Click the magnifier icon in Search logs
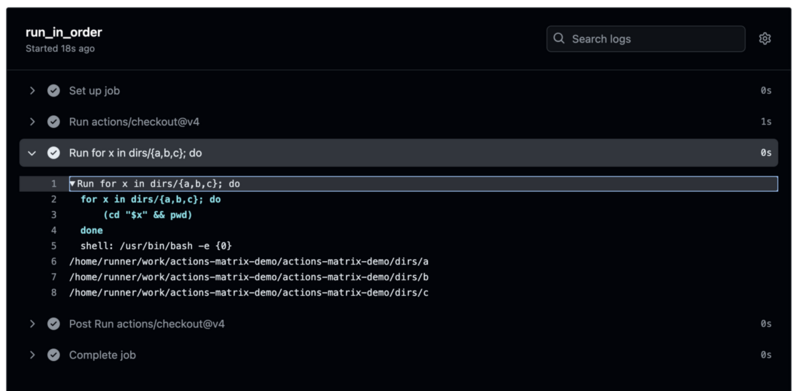 pyautogui.click(x=559, y=39)
